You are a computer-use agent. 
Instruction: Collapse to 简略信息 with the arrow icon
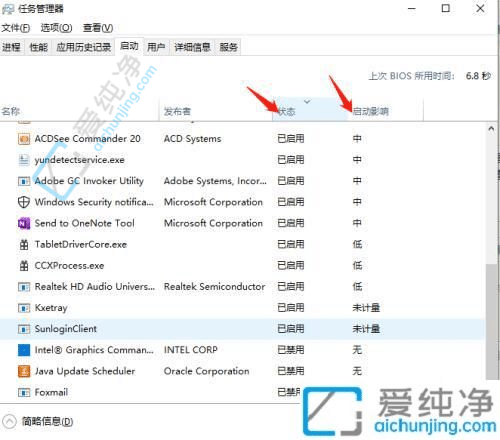click(9, 421)
